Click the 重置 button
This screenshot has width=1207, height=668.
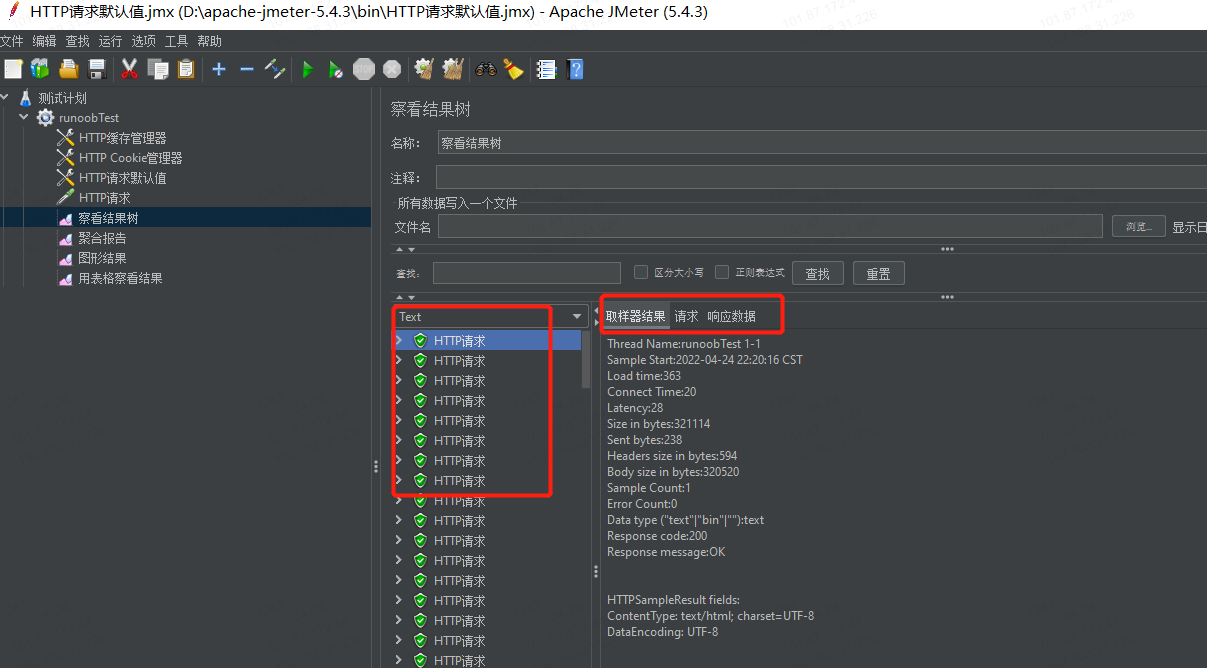[x=878, y=273]
